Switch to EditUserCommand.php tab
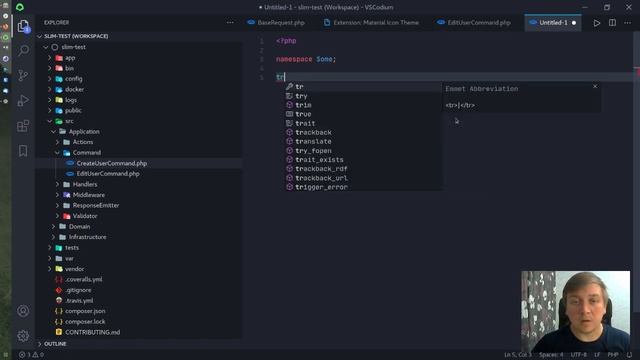 (473, 22)
